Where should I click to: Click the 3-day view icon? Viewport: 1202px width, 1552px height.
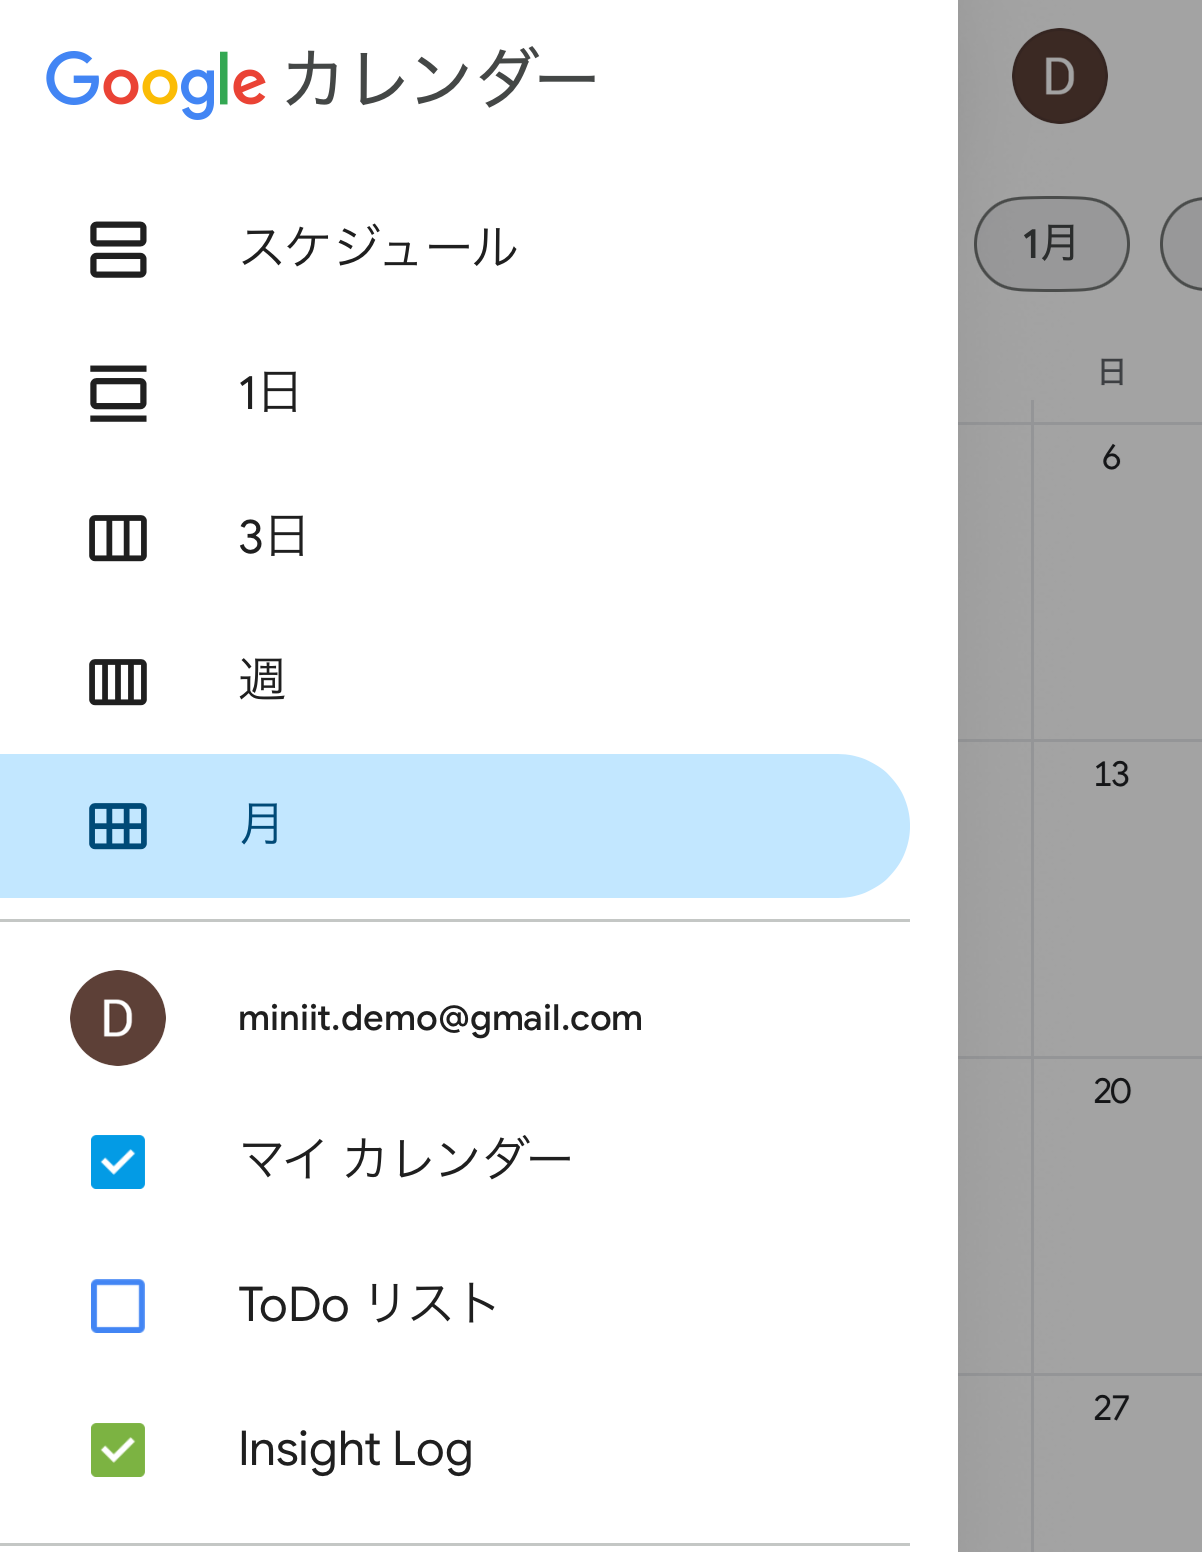point(118,538)
